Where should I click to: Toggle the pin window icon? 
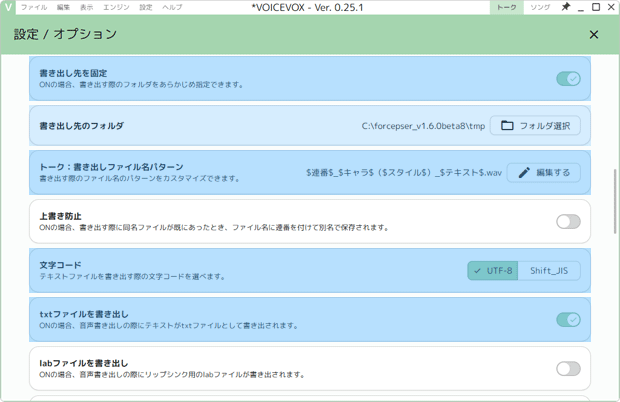coord(566,7)
